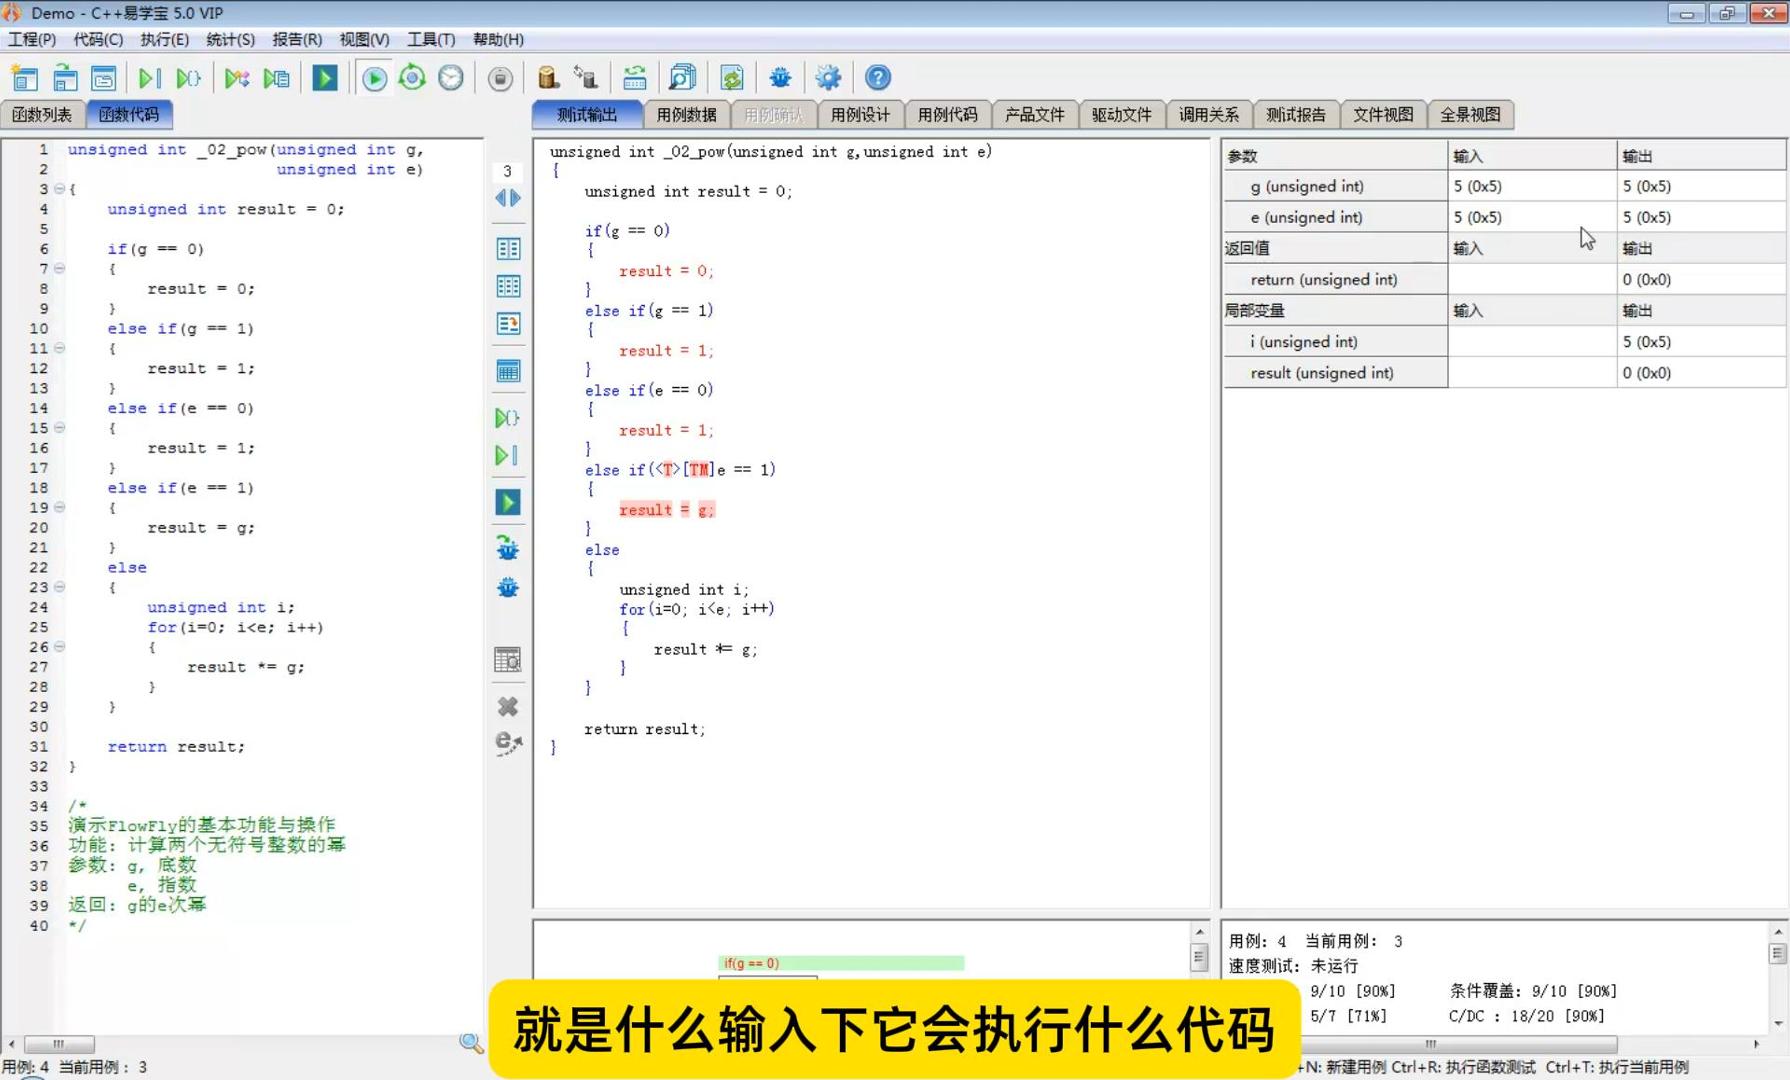Go to previous test case arrow
Image resolution: width=1790 pixels, height=1080 pixels.
(500, 198)
